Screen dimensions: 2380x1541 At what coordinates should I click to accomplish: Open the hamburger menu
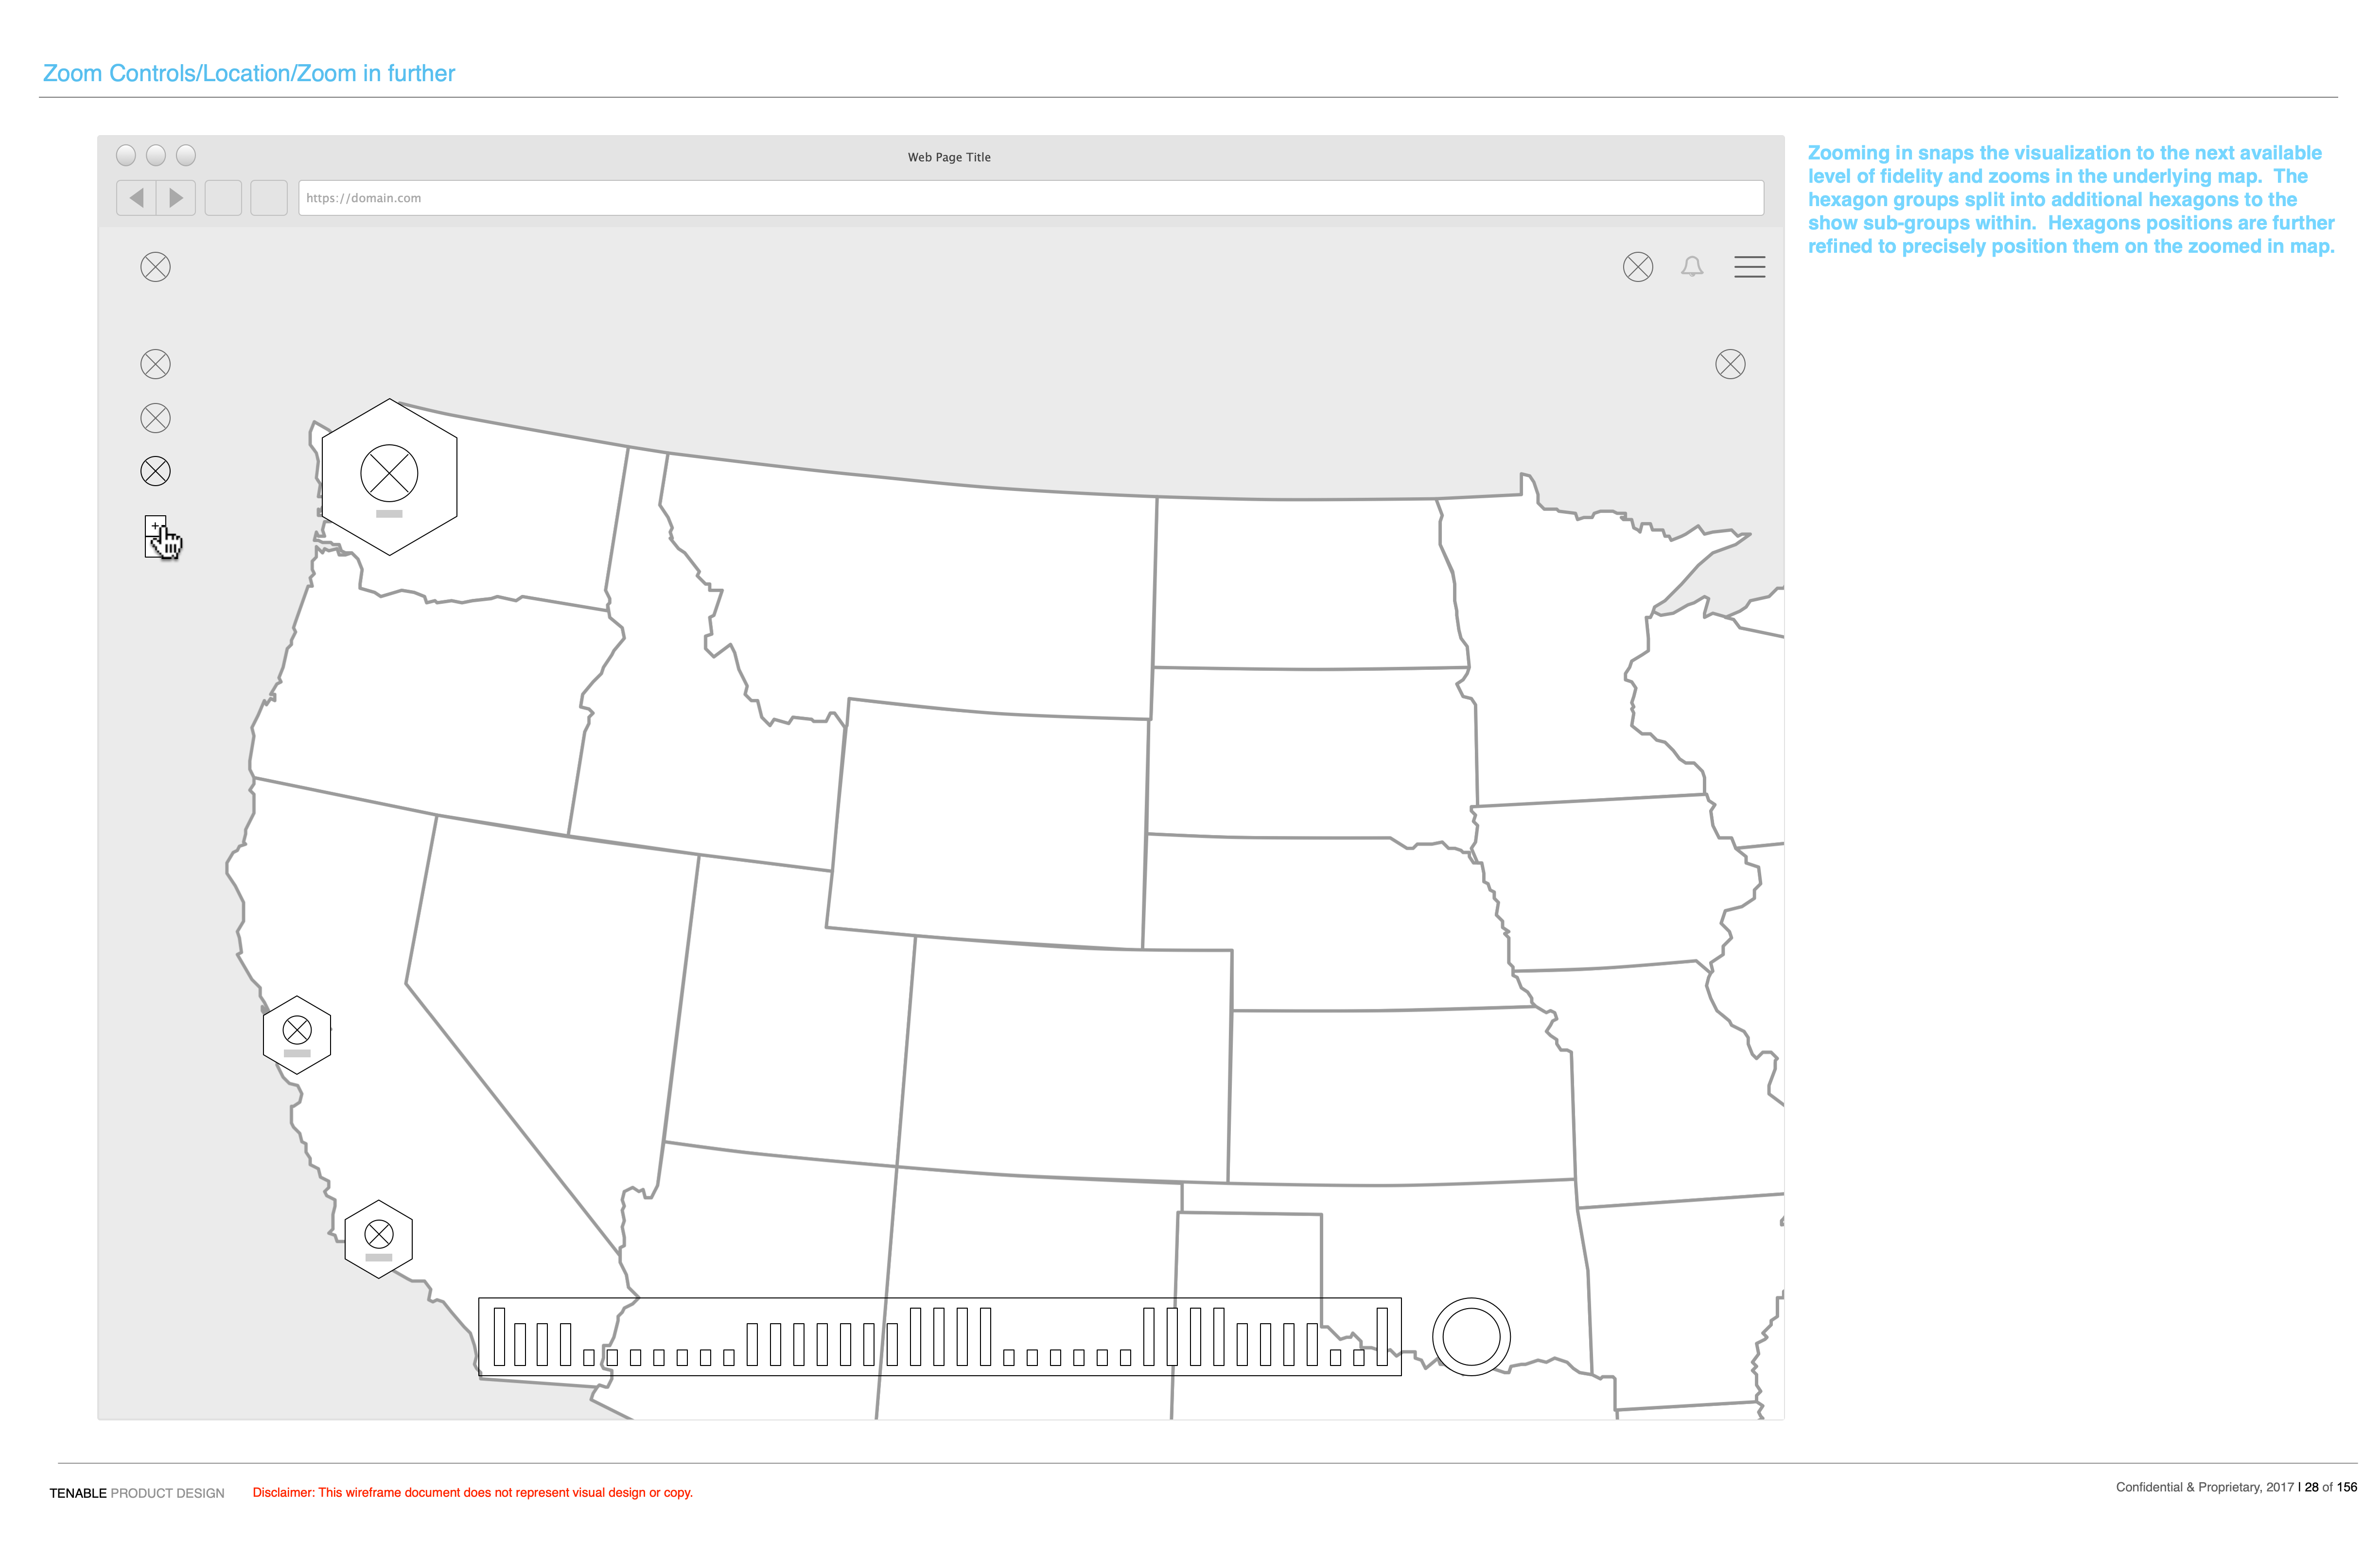coord(1749,267)
